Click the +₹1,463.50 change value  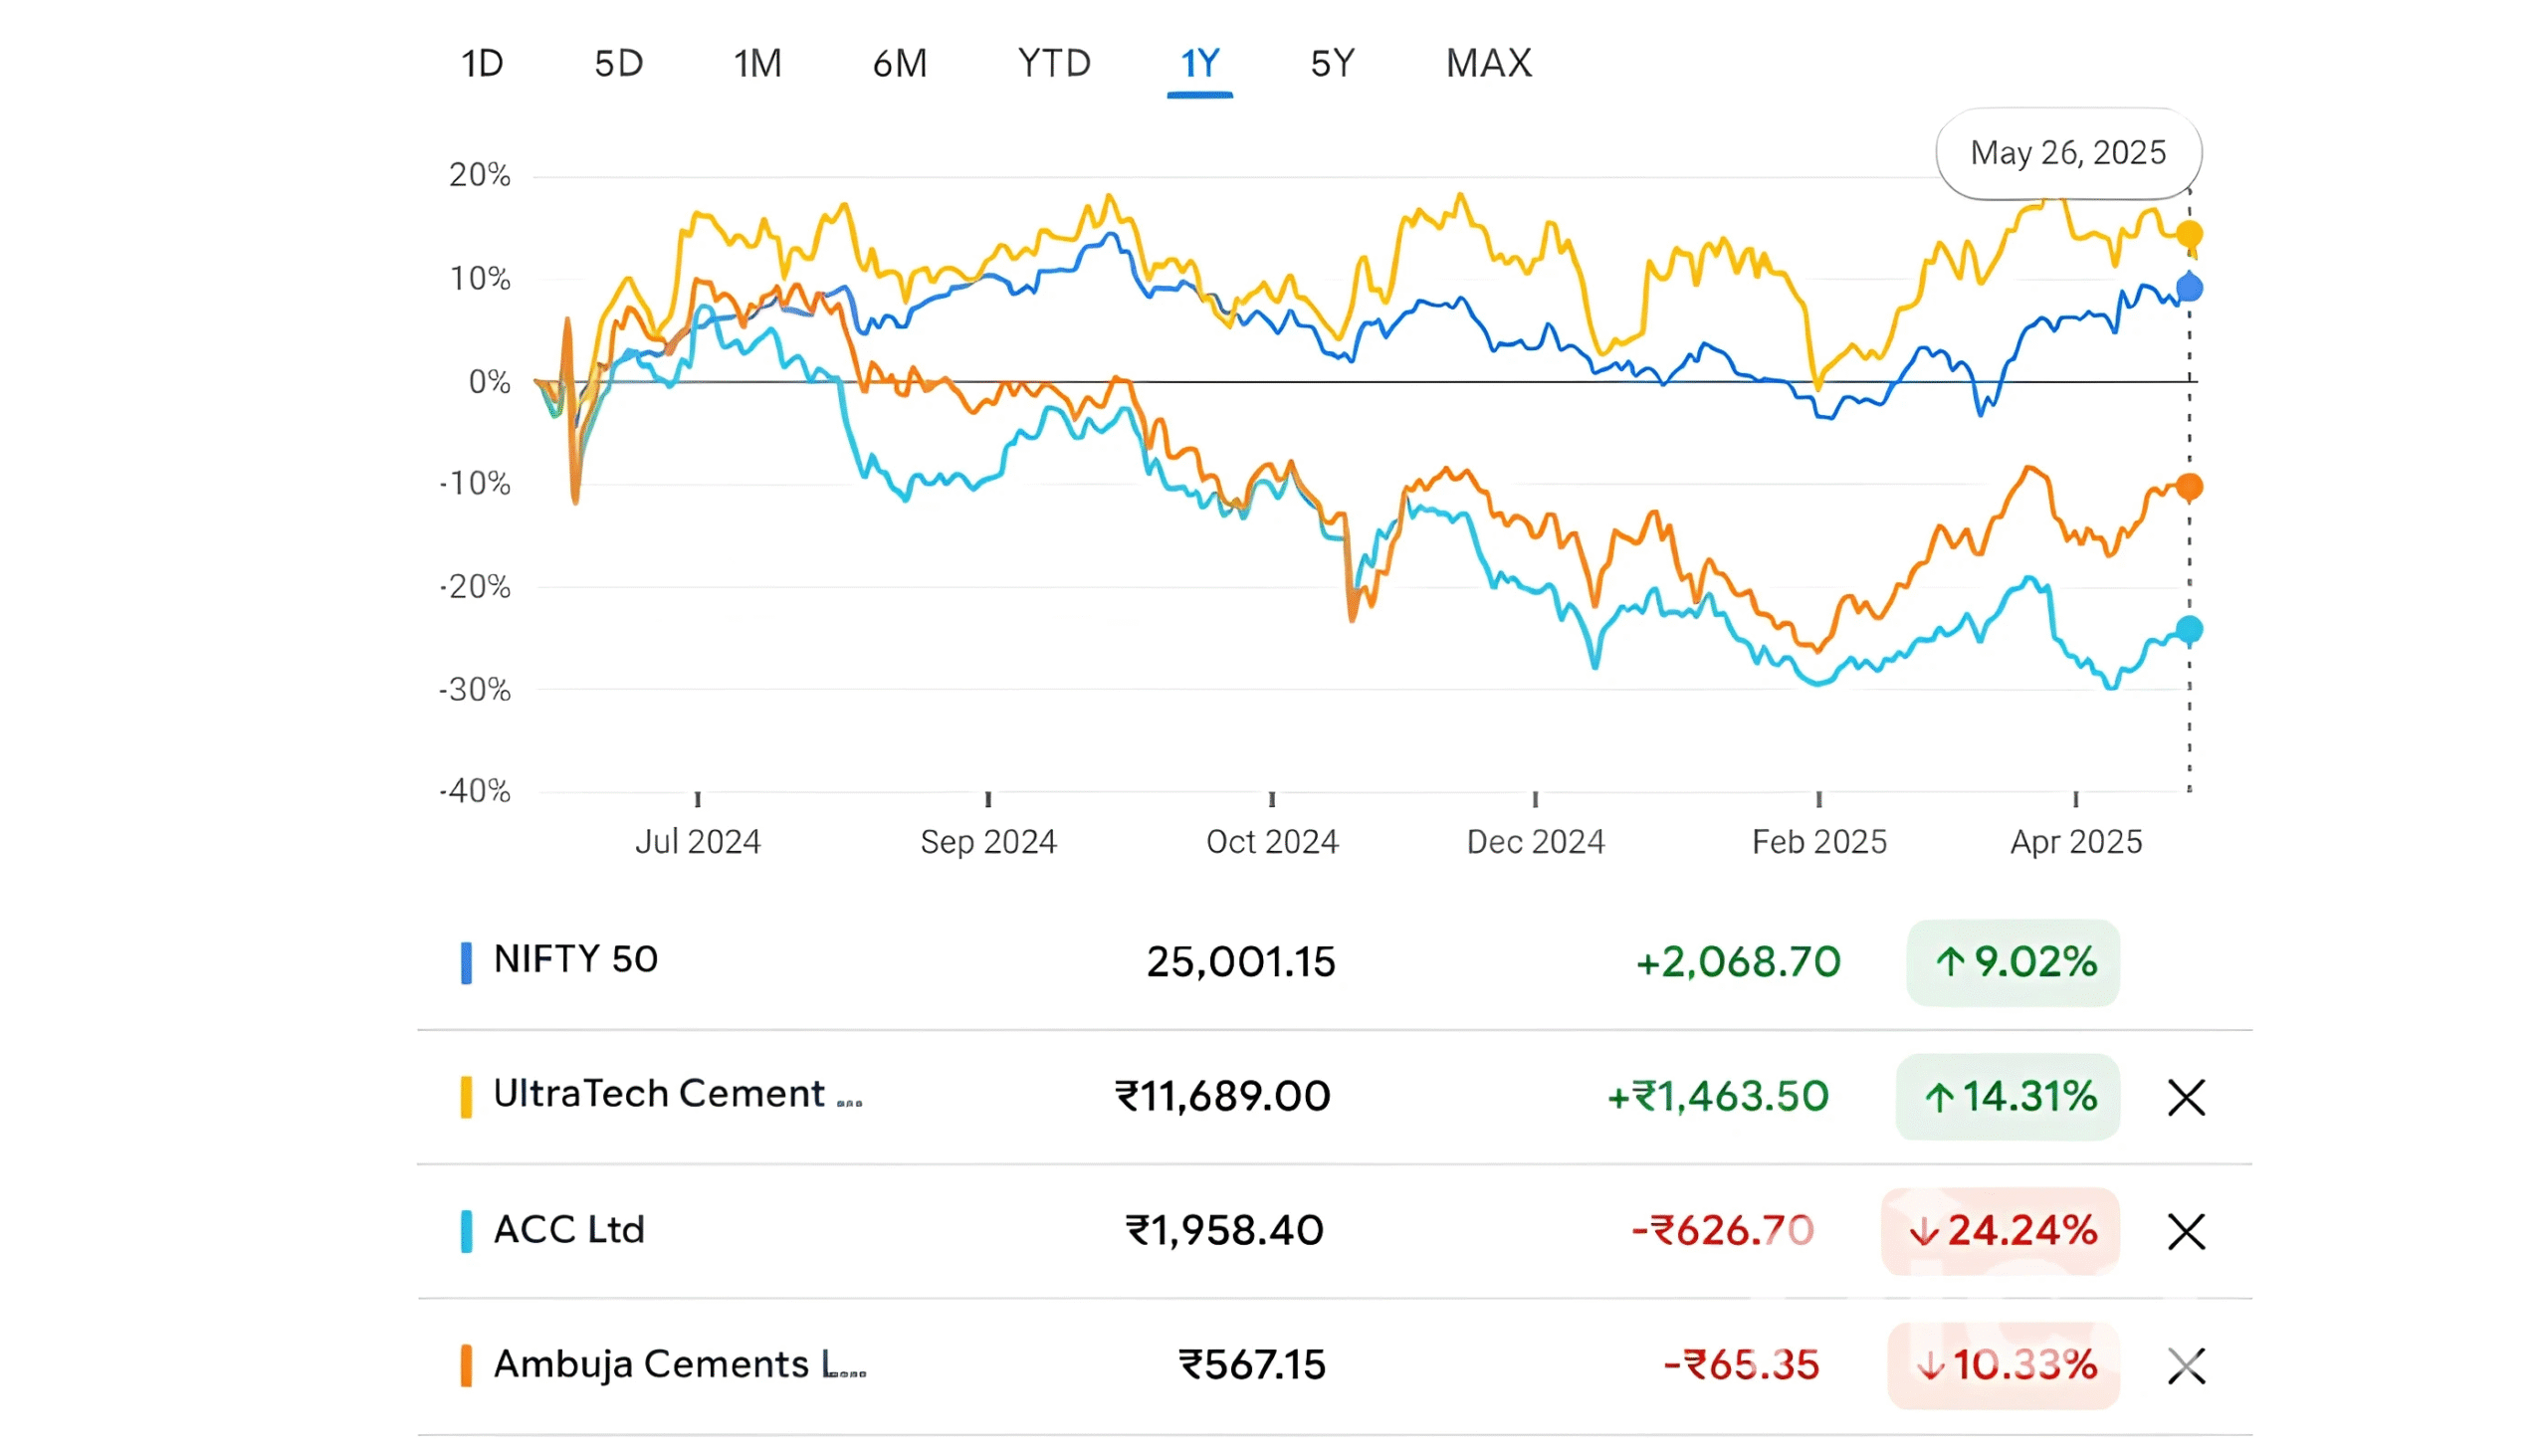click(1717, 1097)
